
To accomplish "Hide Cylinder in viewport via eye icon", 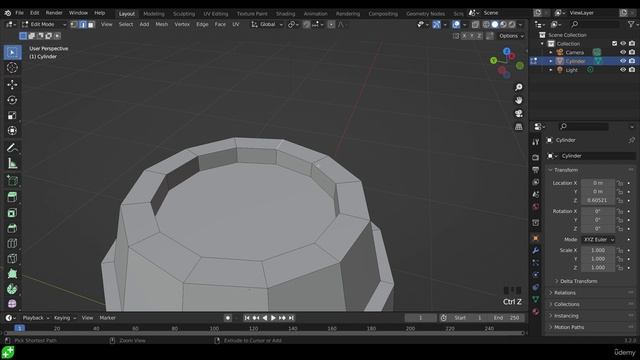I will click(x=623, y=61).
